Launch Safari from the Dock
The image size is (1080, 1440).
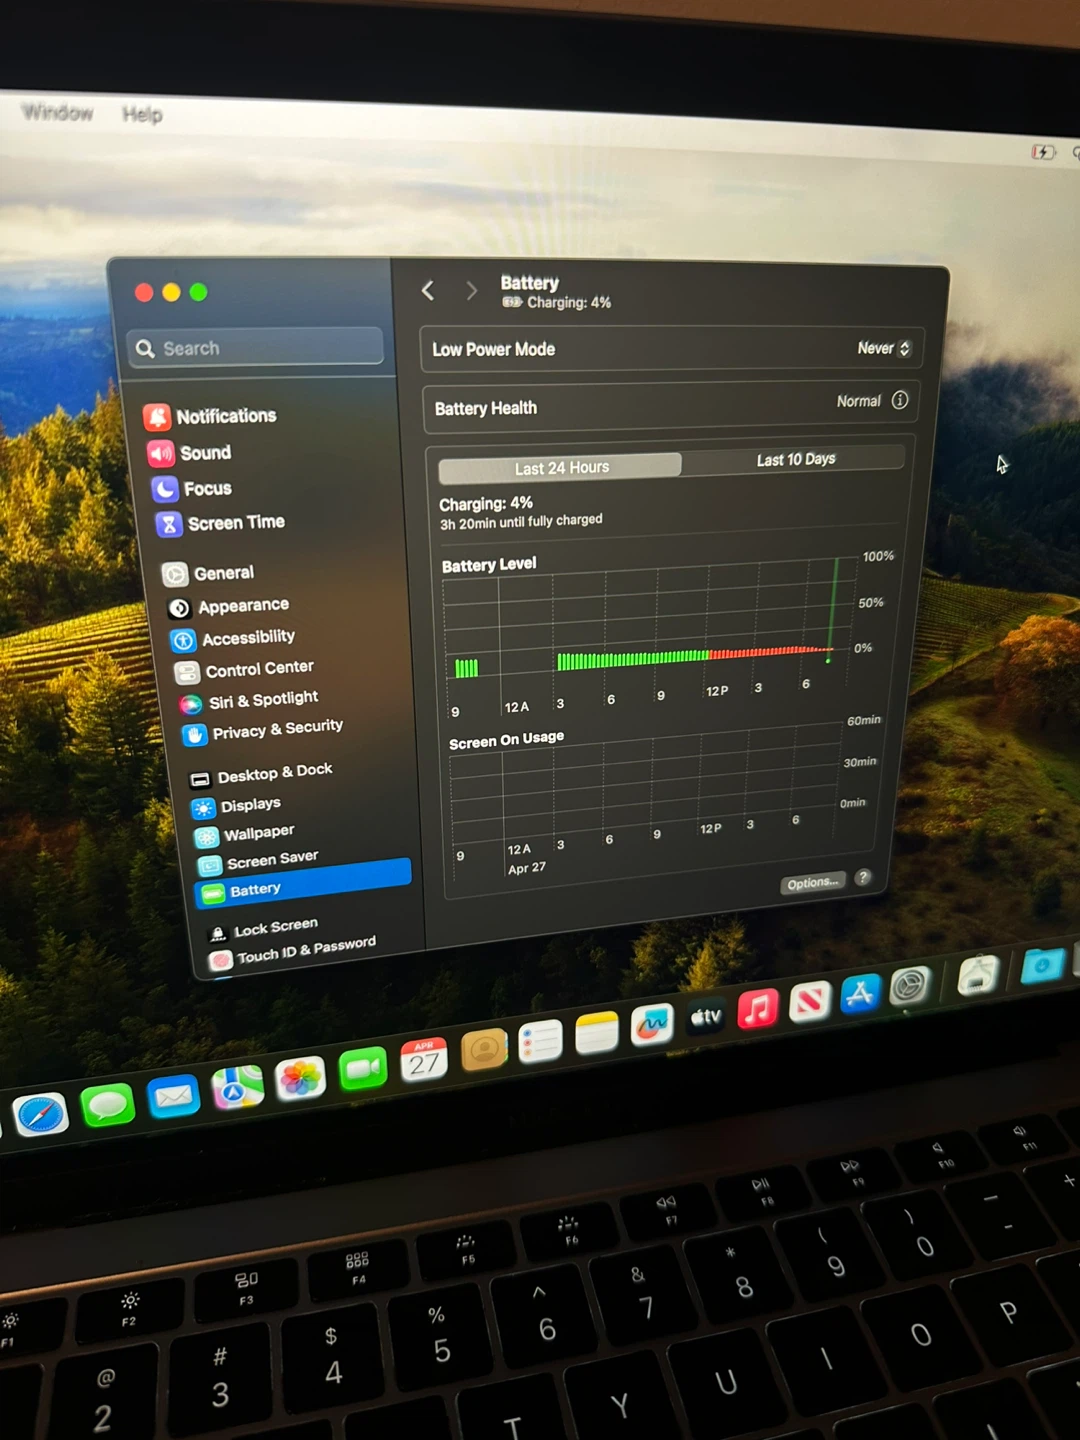(x=40, y=1115)
